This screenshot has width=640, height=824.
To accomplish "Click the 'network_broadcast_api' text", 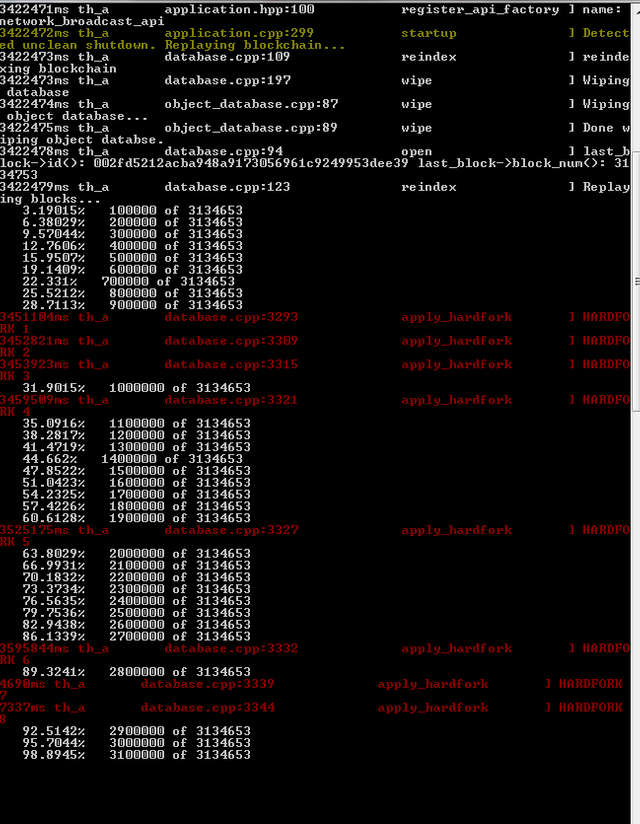I will point(82,22).
